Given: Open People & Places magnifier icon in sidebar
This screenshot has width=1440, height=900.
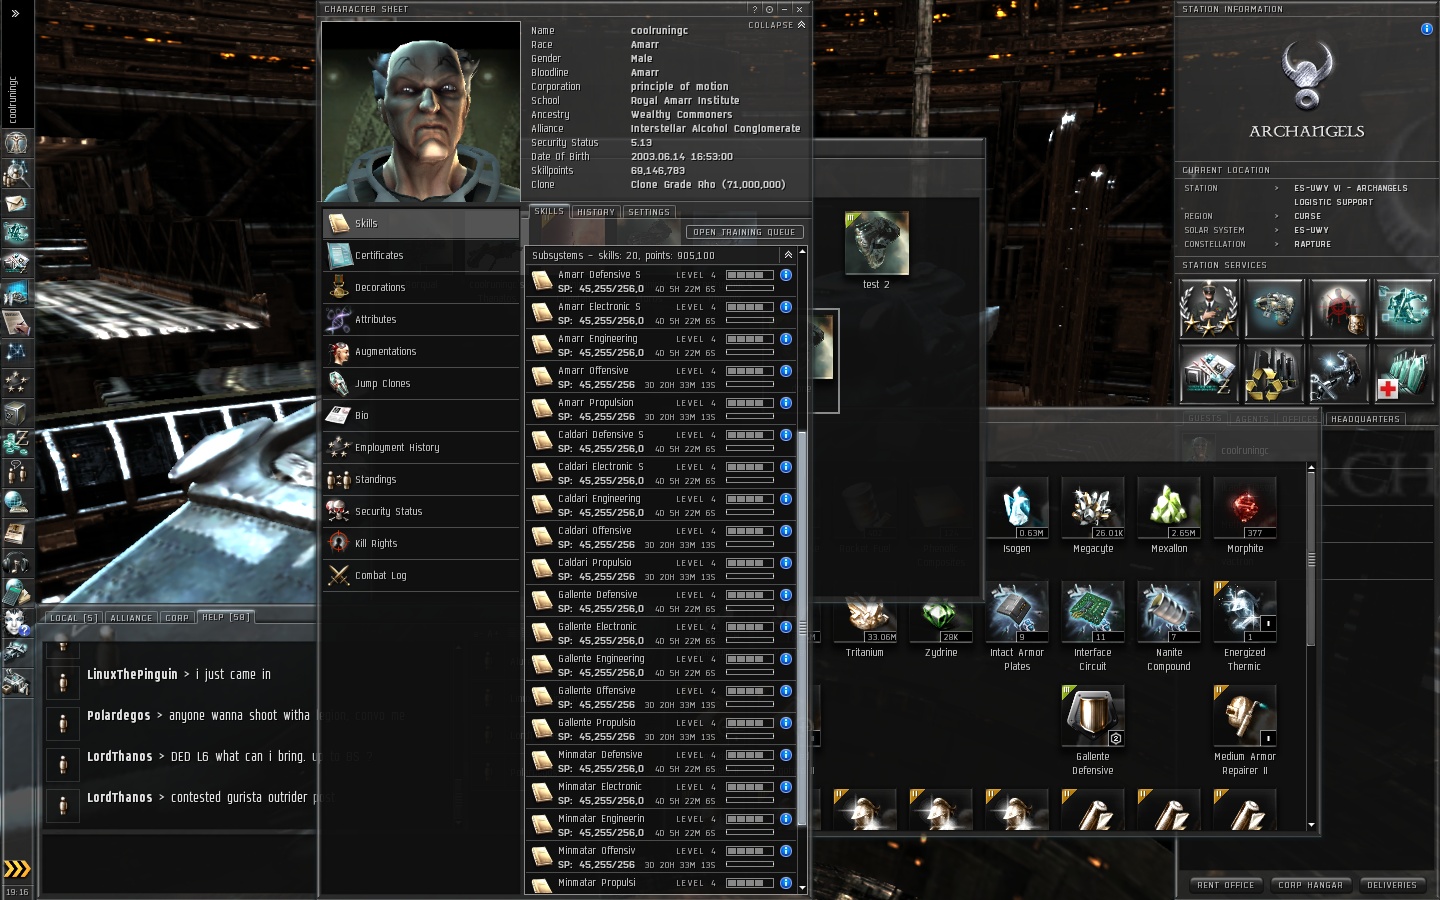Looking at the screenshot, I should click(16, 173).
